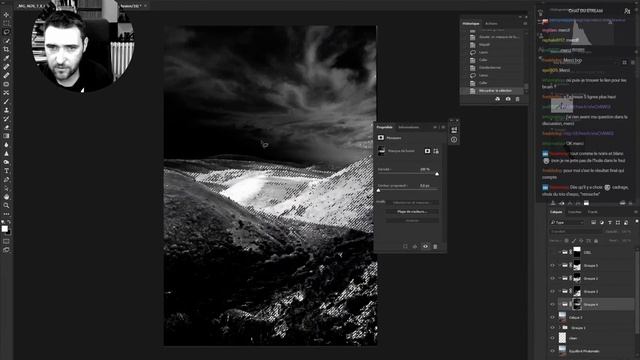Select the Lasso tool
The width and height of the screenshot is (640, 360).
click(6, 32)
